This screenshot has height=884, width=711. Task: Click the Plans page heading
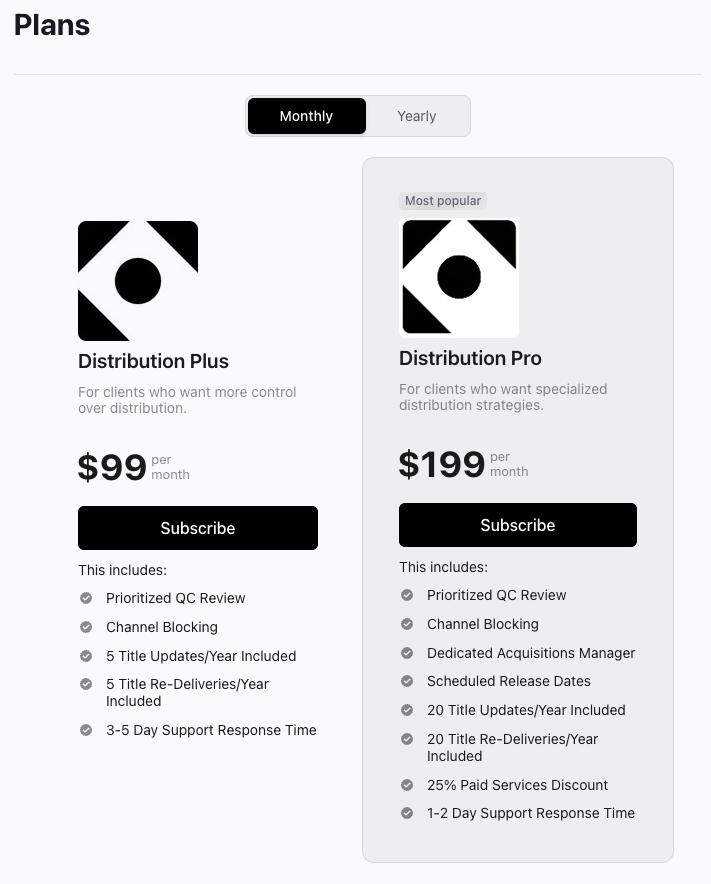click(x=51, y=24)
